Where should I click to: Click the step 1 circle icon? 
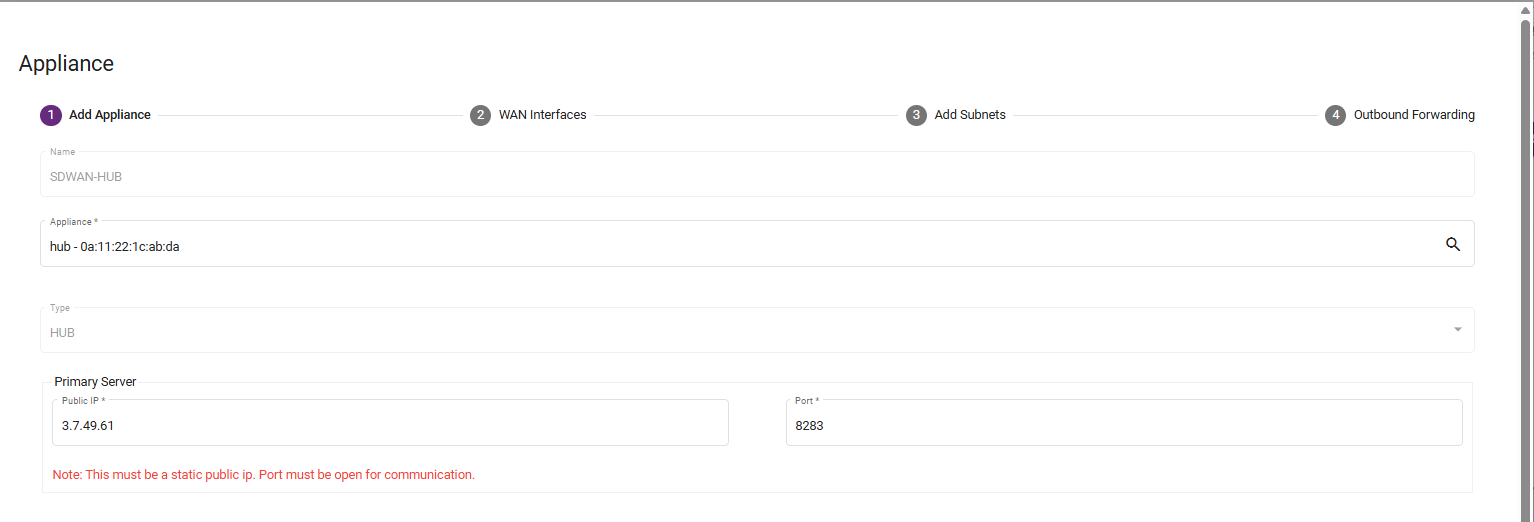pyautogui.click(x=51, y=115)
